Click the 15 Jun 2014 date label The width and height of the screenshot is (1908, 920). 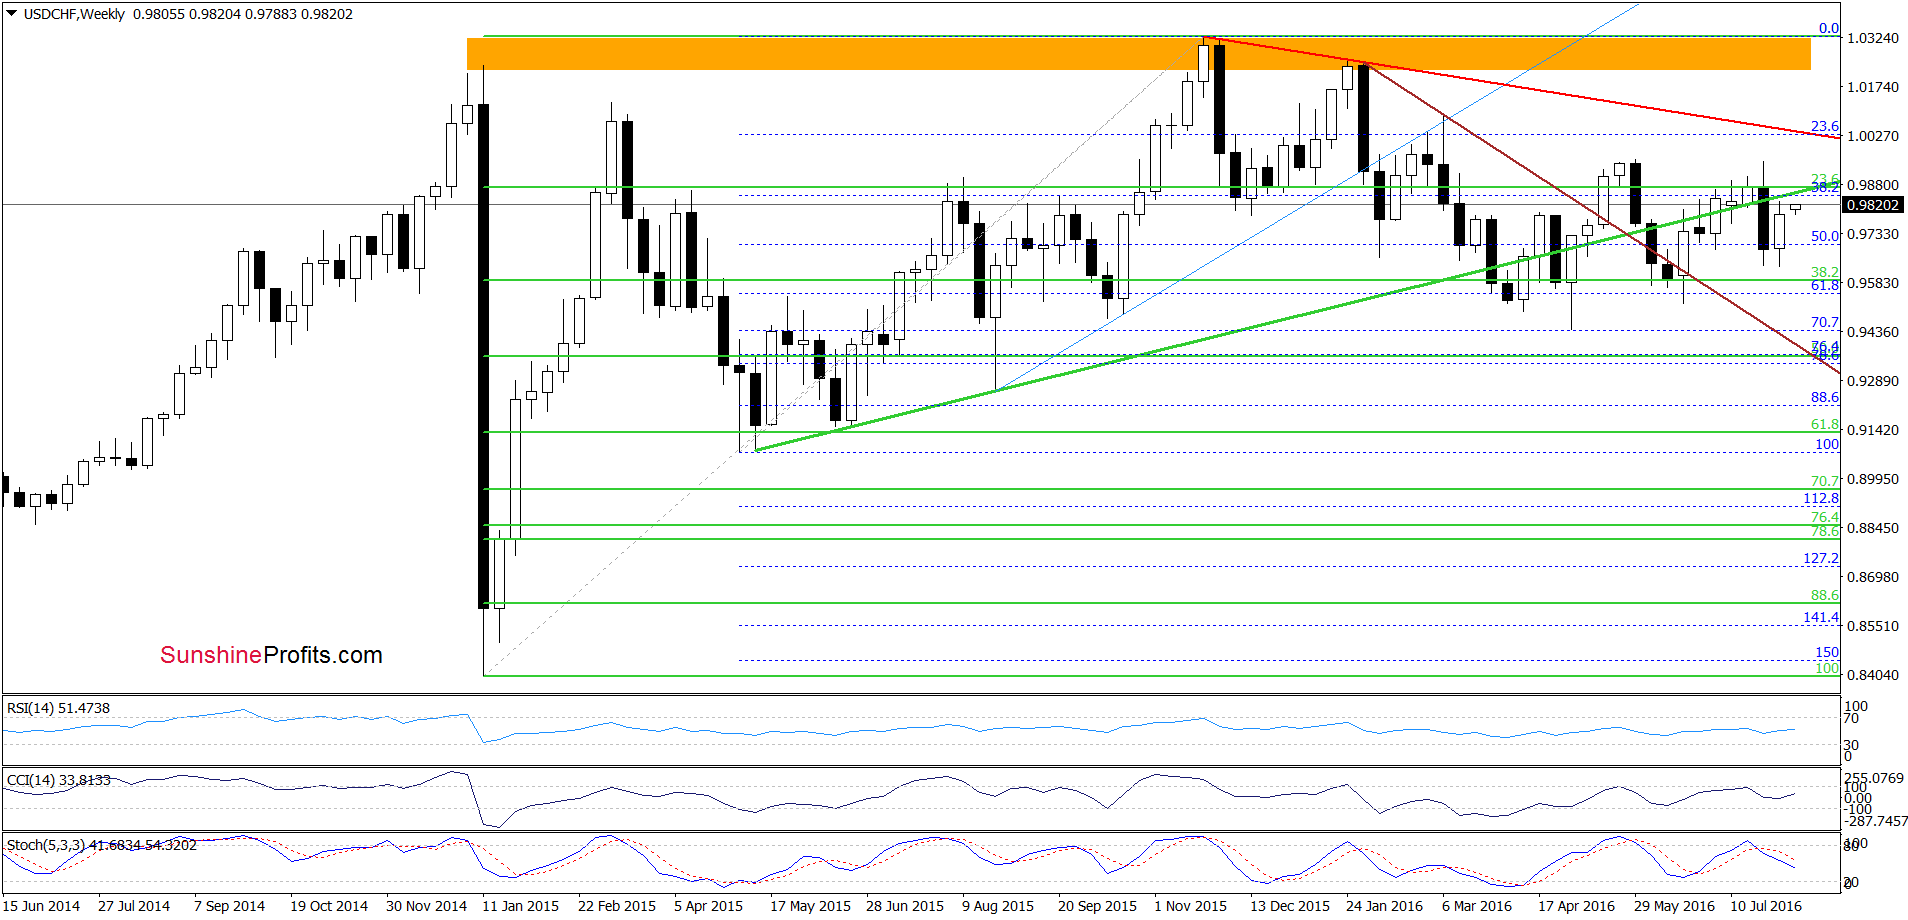[42, 906]
